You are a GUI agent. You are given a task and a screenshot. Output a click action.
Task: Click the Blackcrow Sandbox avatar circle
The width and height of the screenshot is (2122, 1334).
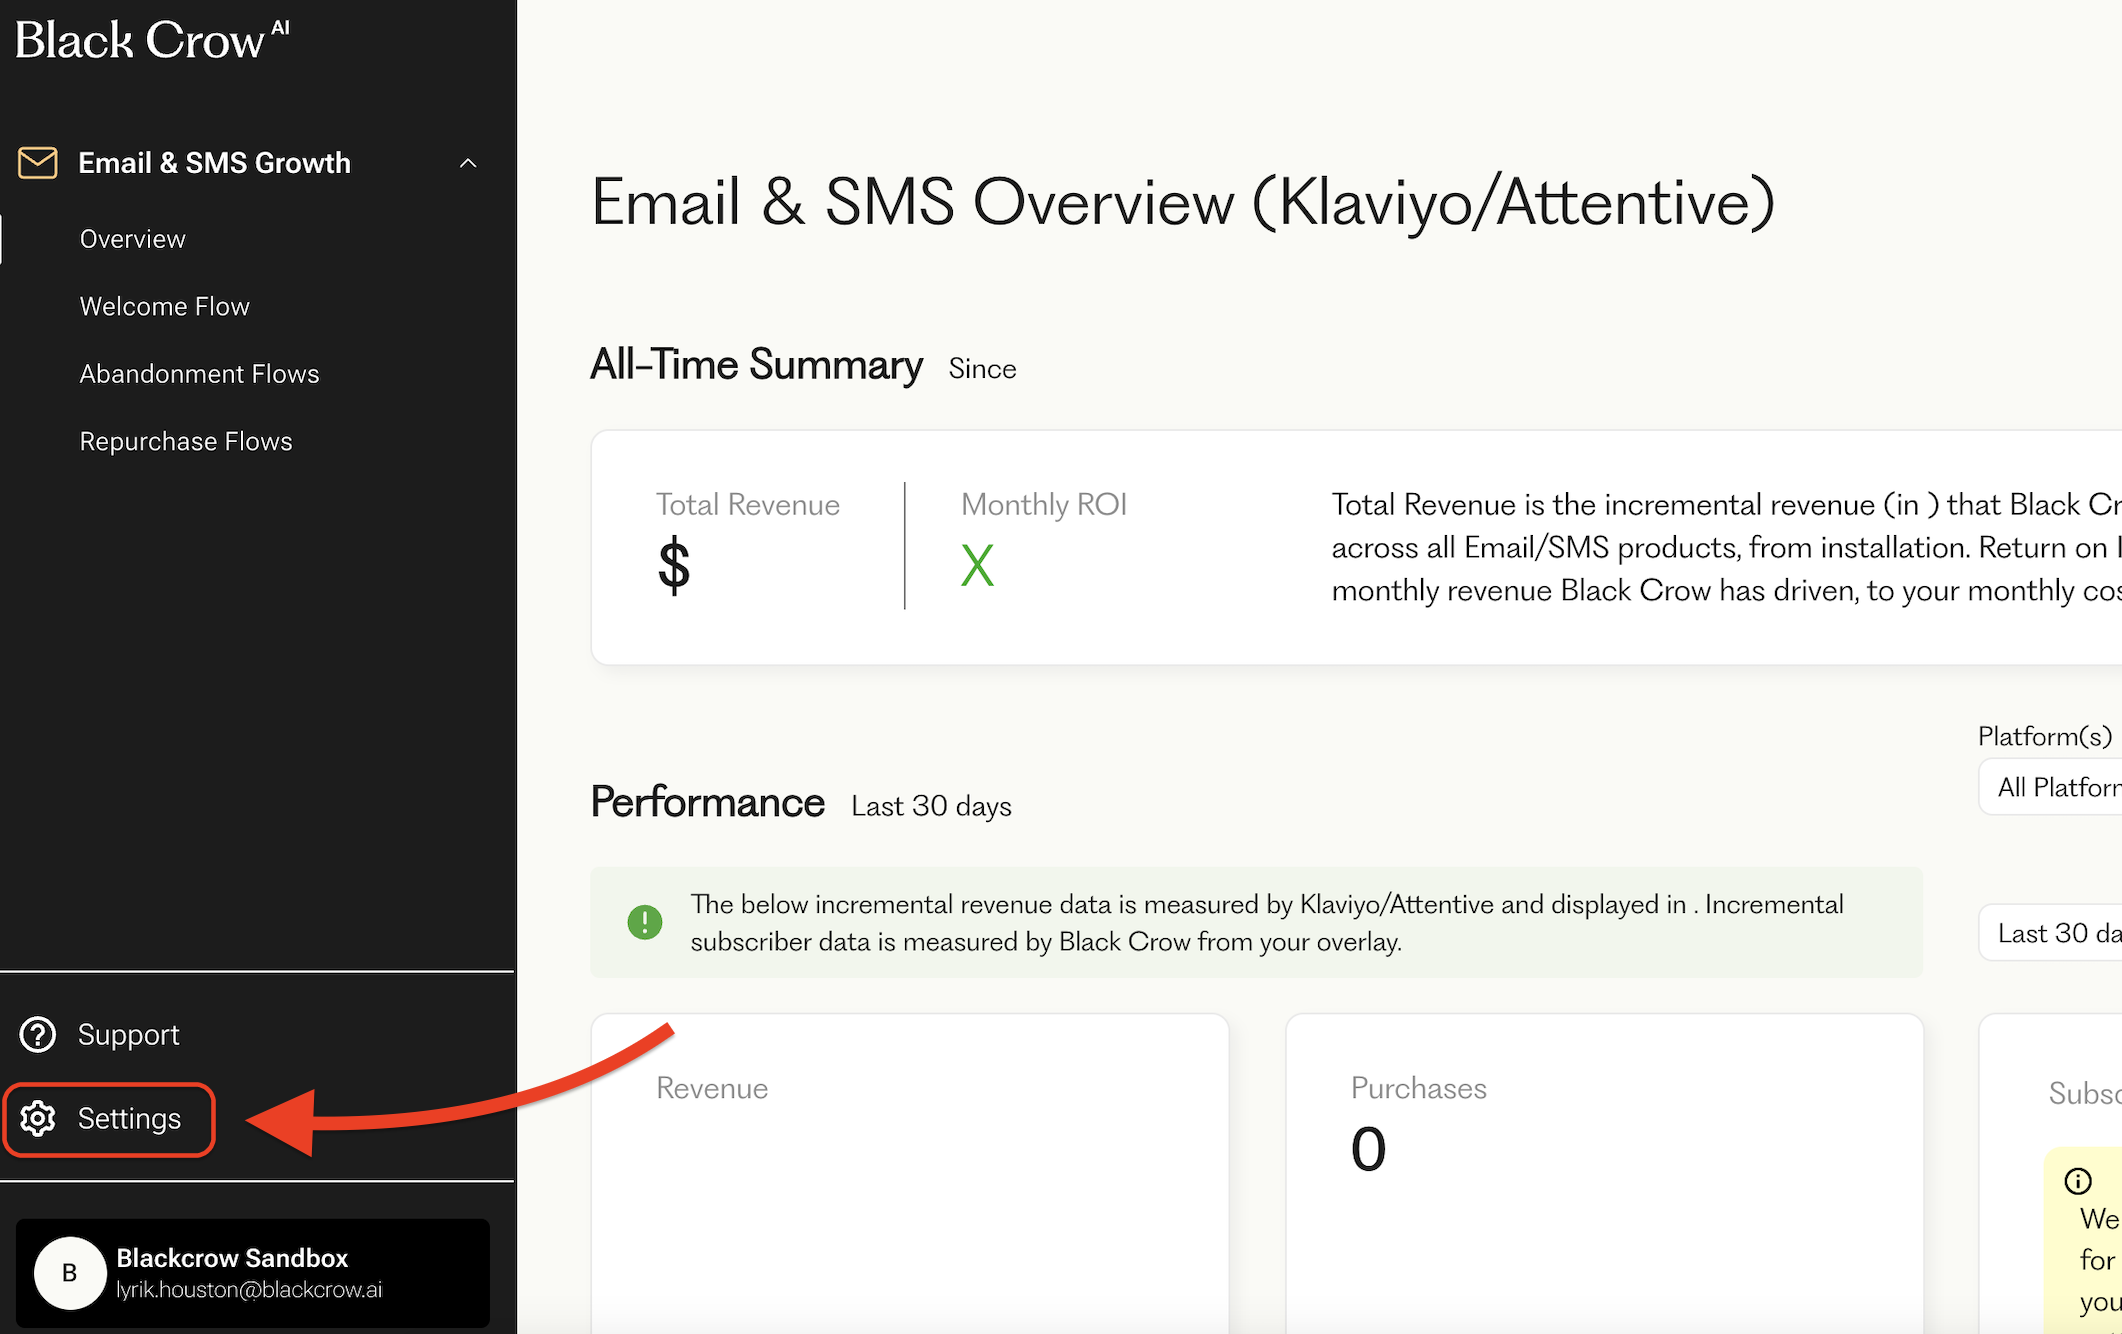(x=70, y=1273)
